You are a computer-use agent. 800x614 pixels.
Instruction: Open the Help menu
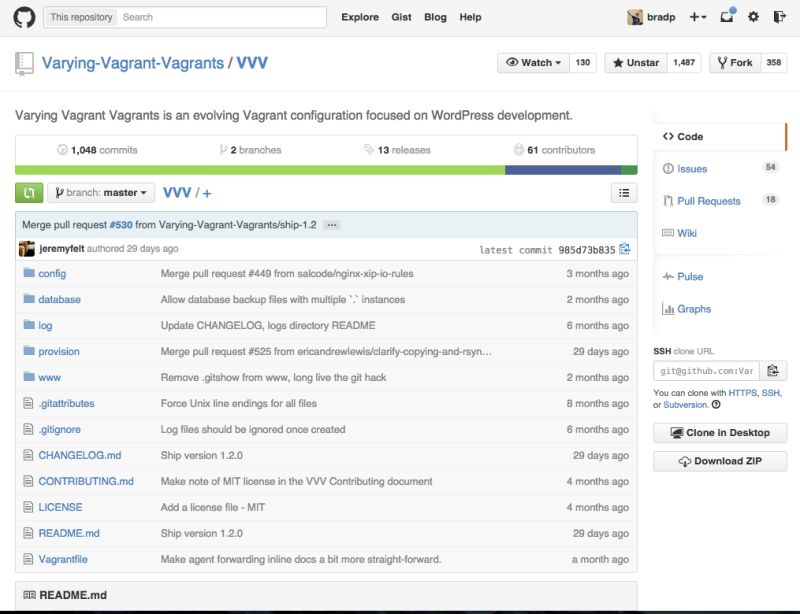469,17
